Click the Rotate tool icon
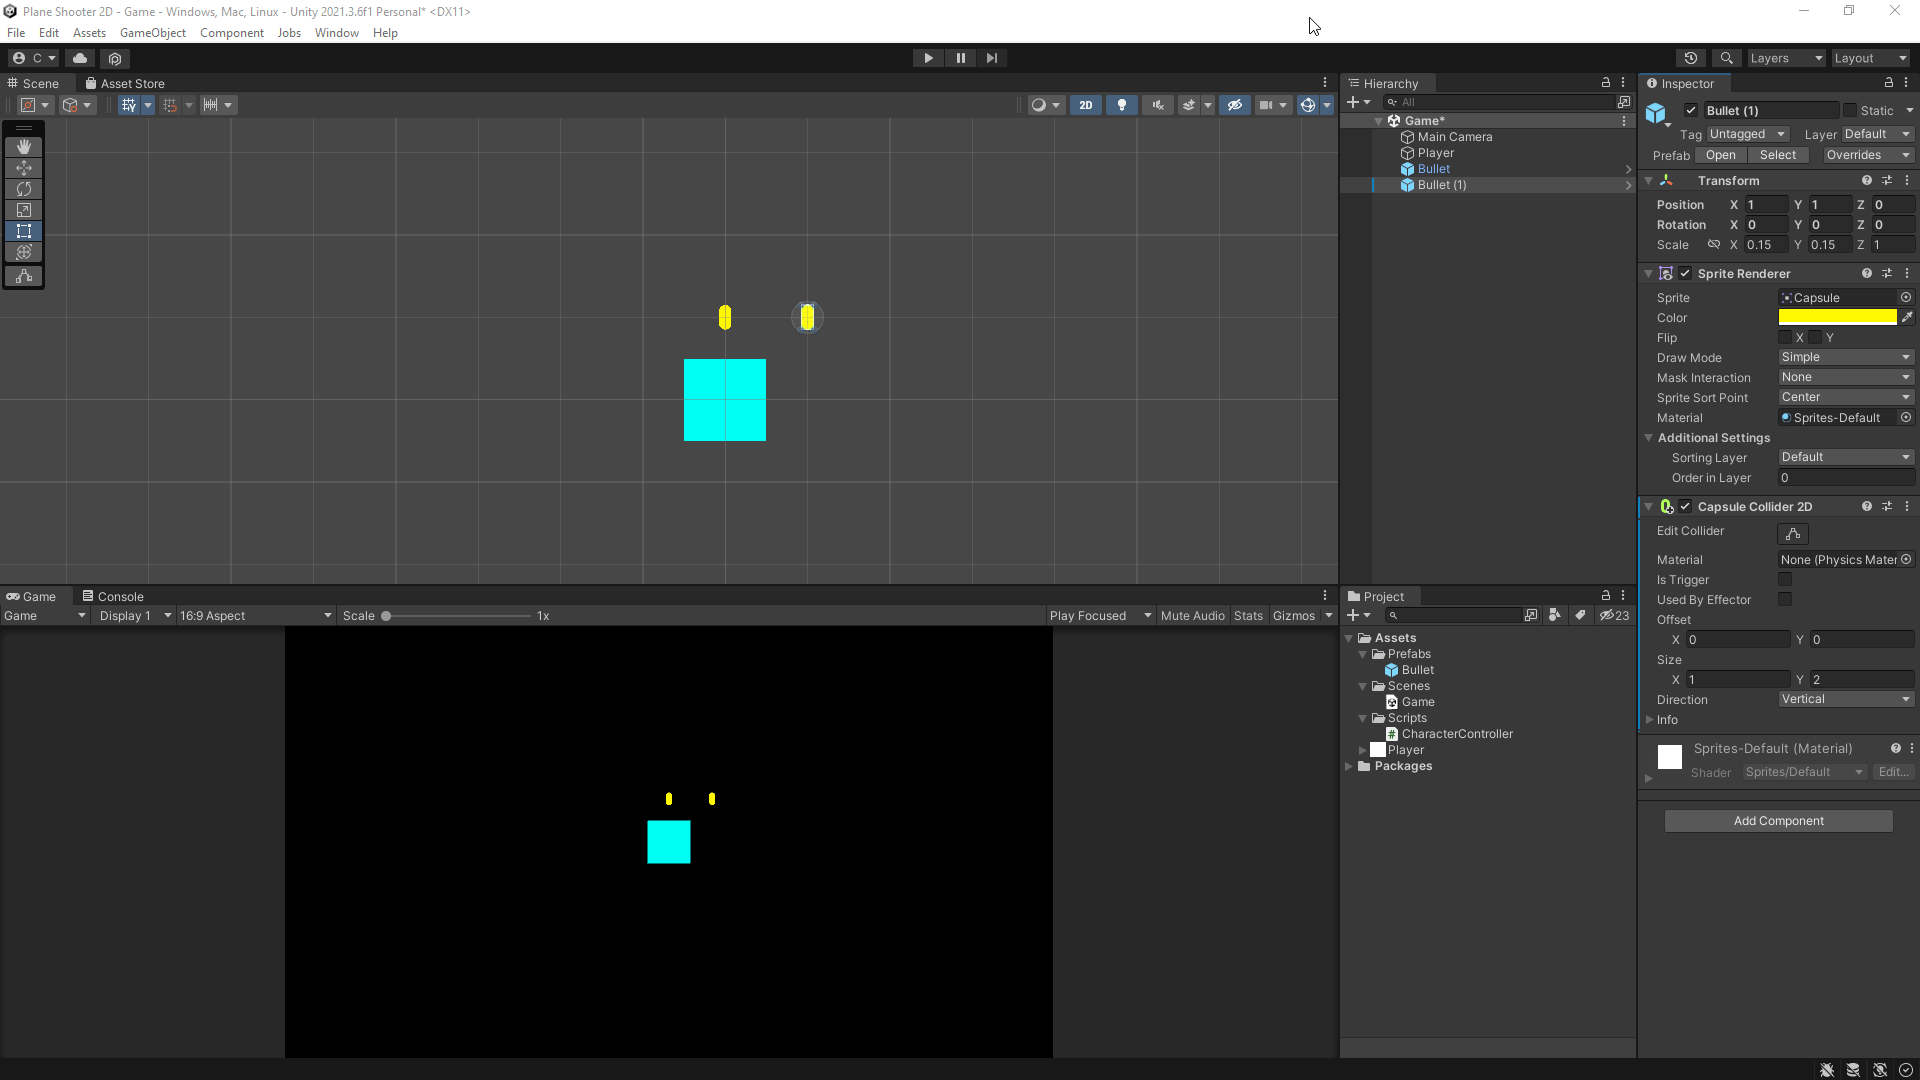Viewport: 1920px width, 1080px height. point(24,189)
